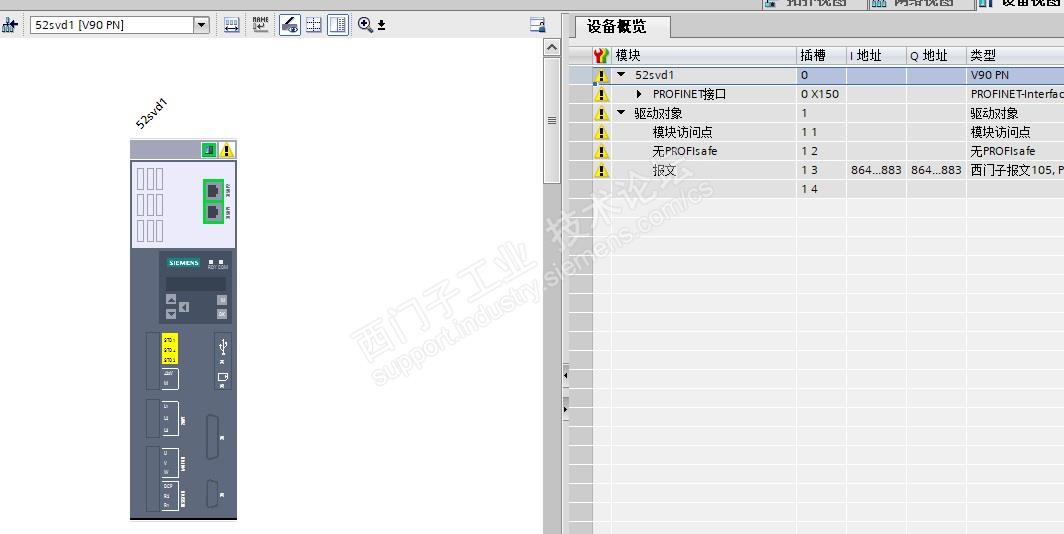Open the 52svd1 [V90 PN] device selector dropdown
This screenshot has width=1064, height=534.
202,26
